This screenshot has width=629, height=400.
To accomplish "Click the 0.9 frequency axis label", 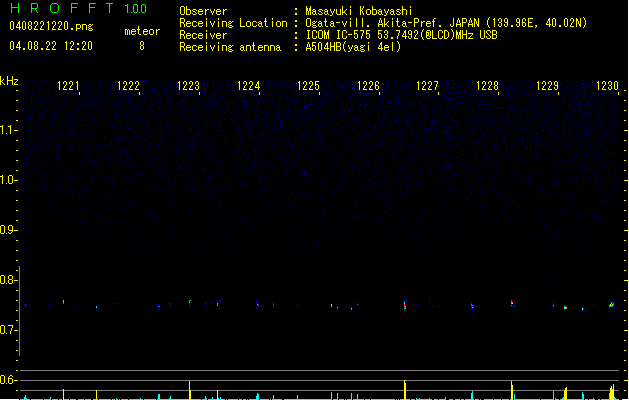I will tap(8, 230).
